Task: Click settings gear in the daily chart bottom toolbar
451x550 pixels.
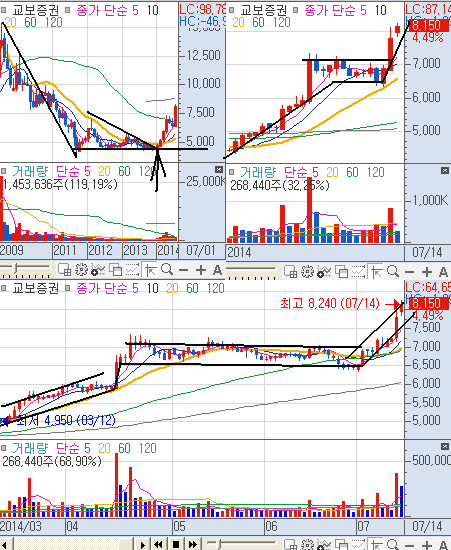Action: coord(307,545)
